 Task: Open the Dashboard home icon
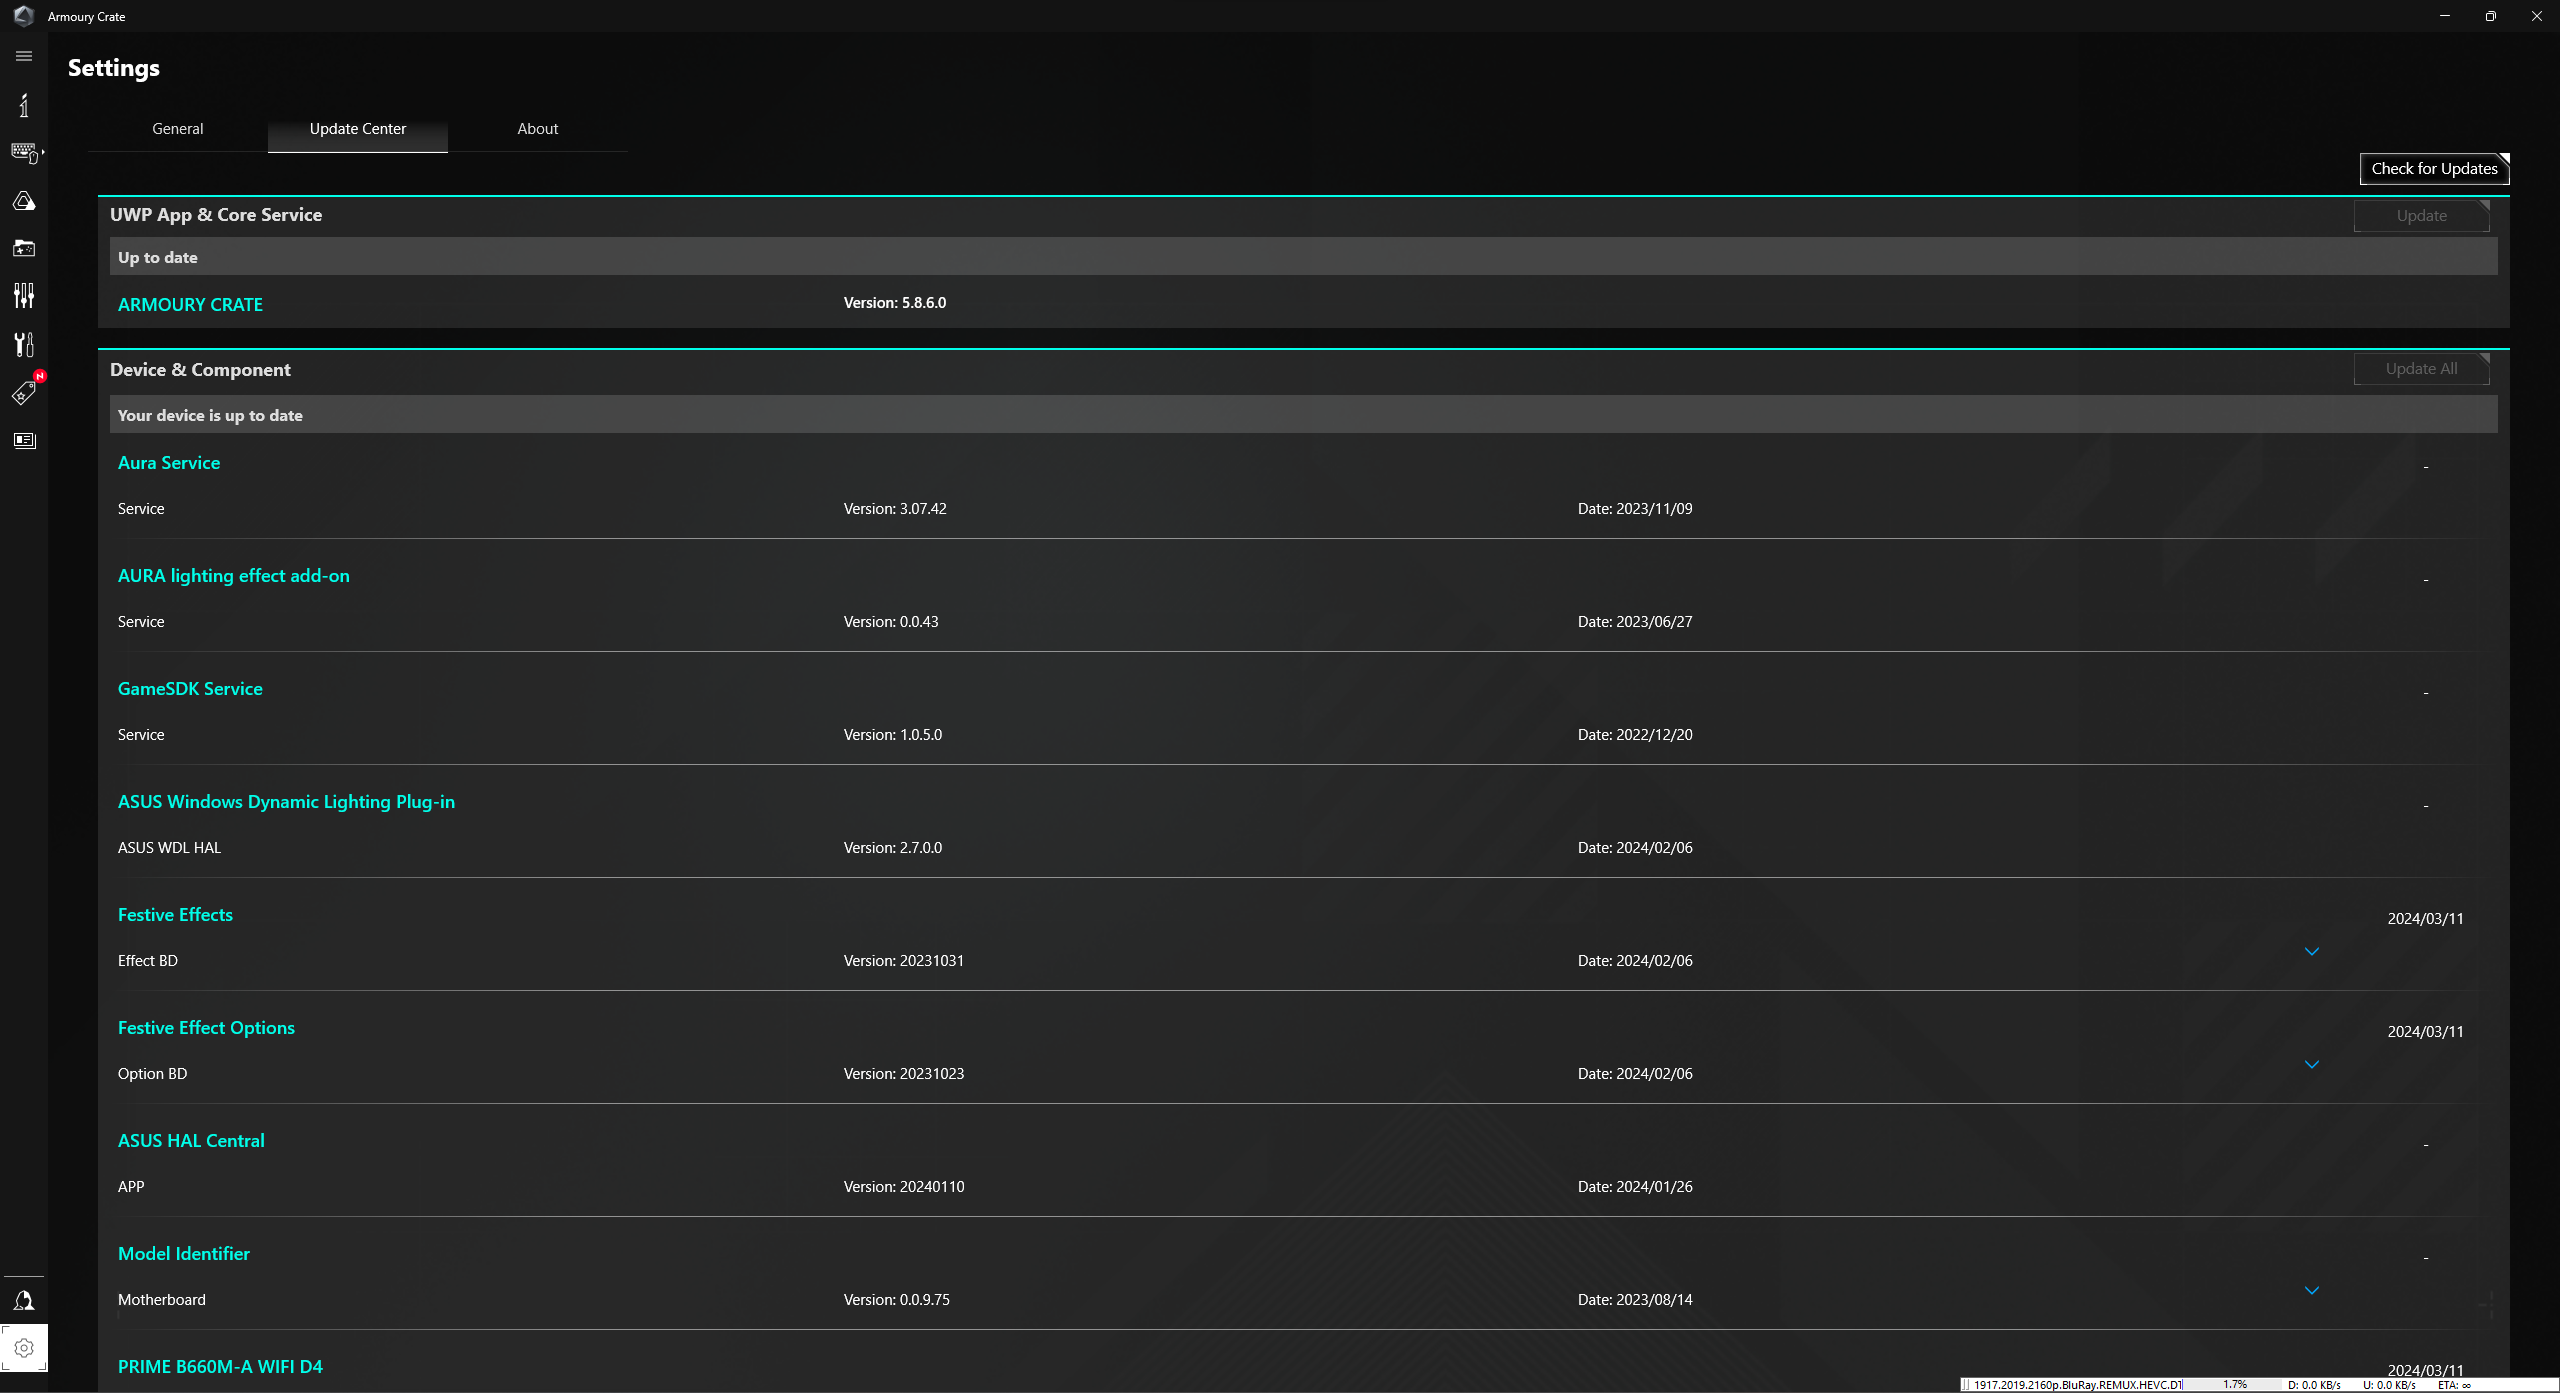point(24,105)
